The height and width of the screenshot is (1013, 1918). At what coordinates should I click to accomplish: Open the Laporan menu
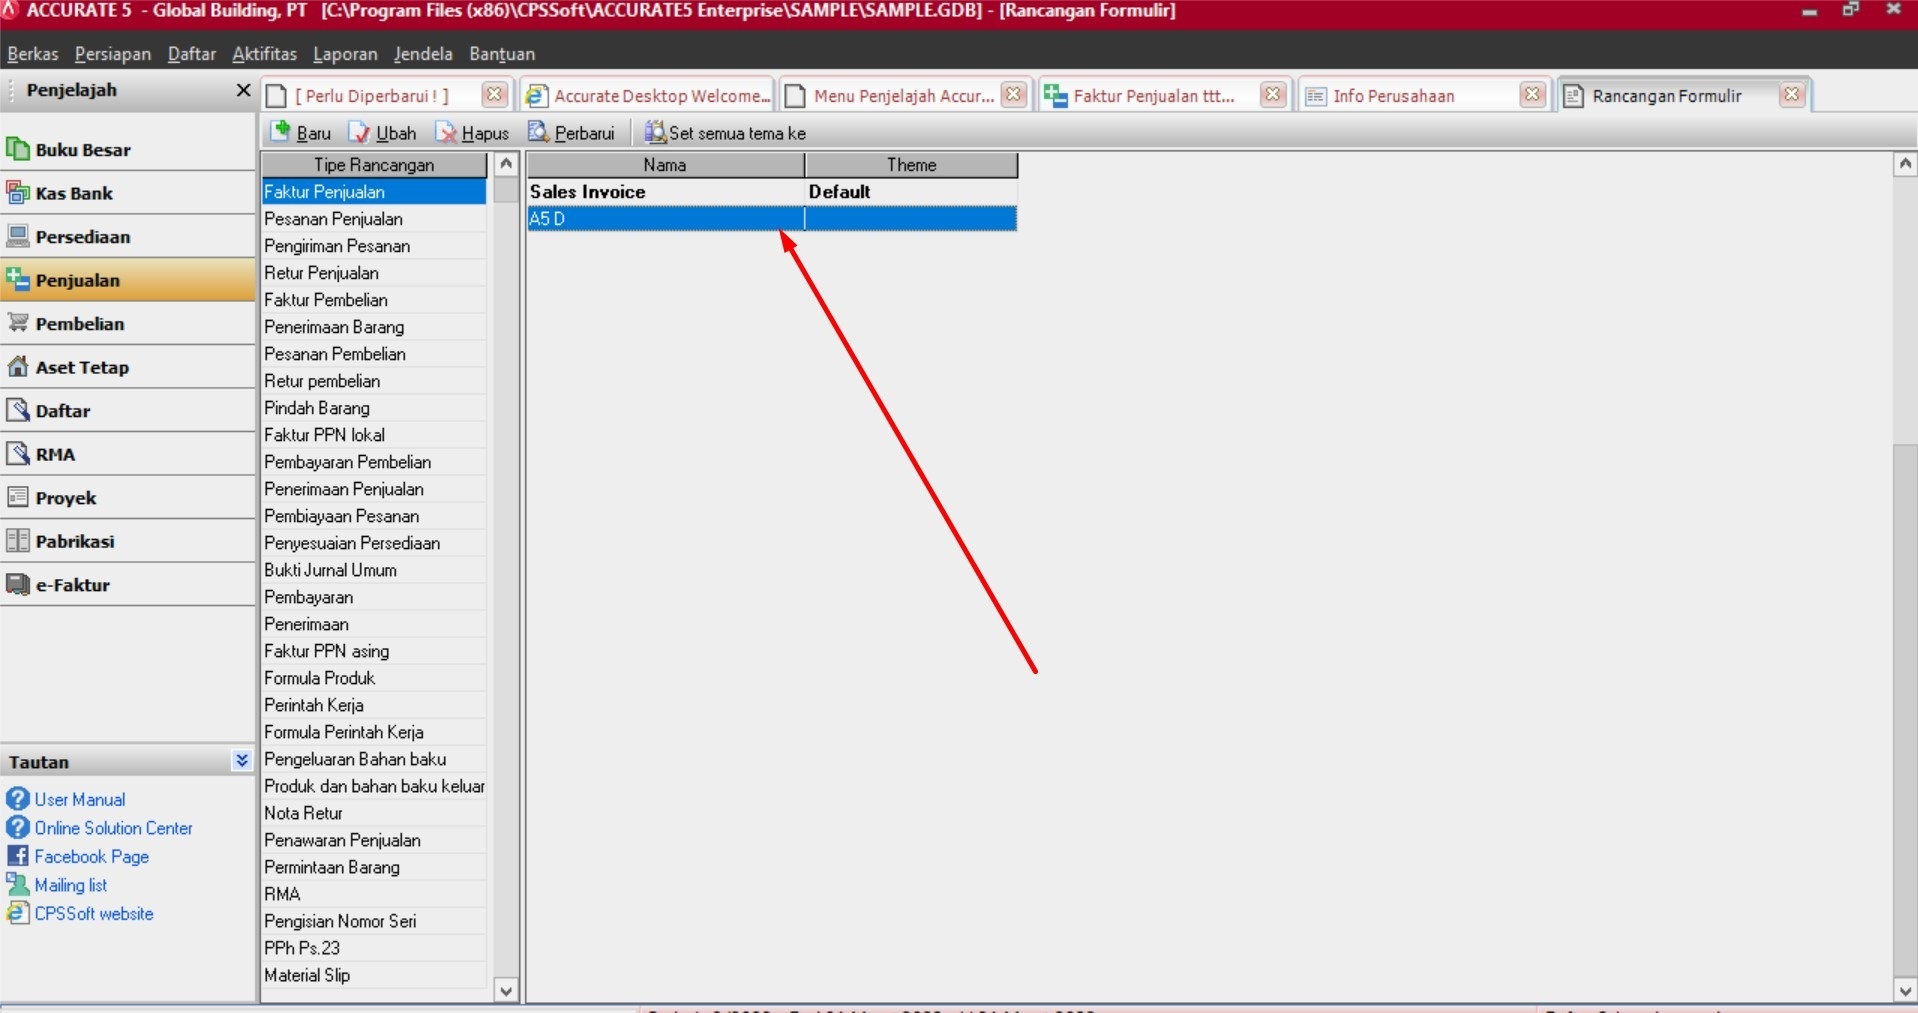(345, 54)
